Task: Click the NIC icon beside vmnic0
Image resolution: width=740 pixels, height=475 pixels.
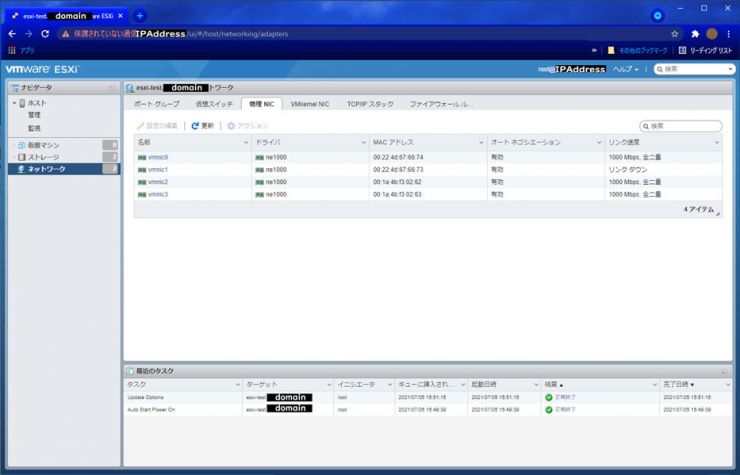Action: [x=142, y=157]
